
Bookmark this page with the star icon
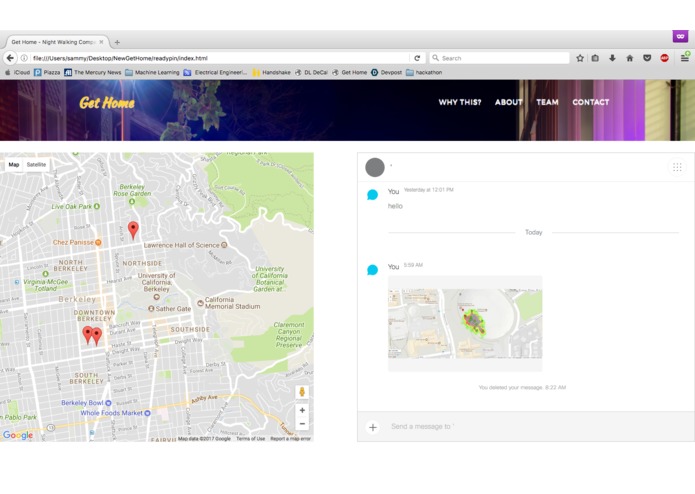[x=580, y=58]
